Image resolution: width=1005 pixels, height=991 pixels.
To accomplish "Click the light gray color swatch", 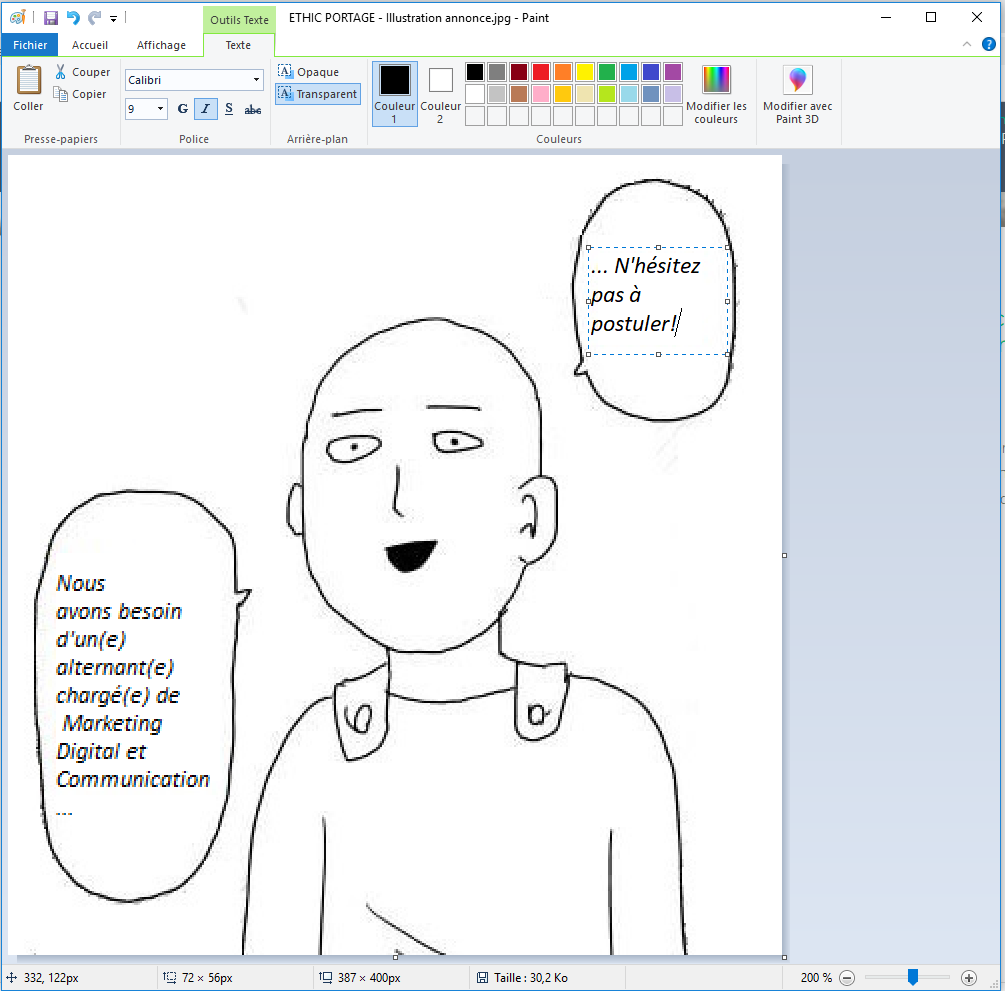I will 497,94.
